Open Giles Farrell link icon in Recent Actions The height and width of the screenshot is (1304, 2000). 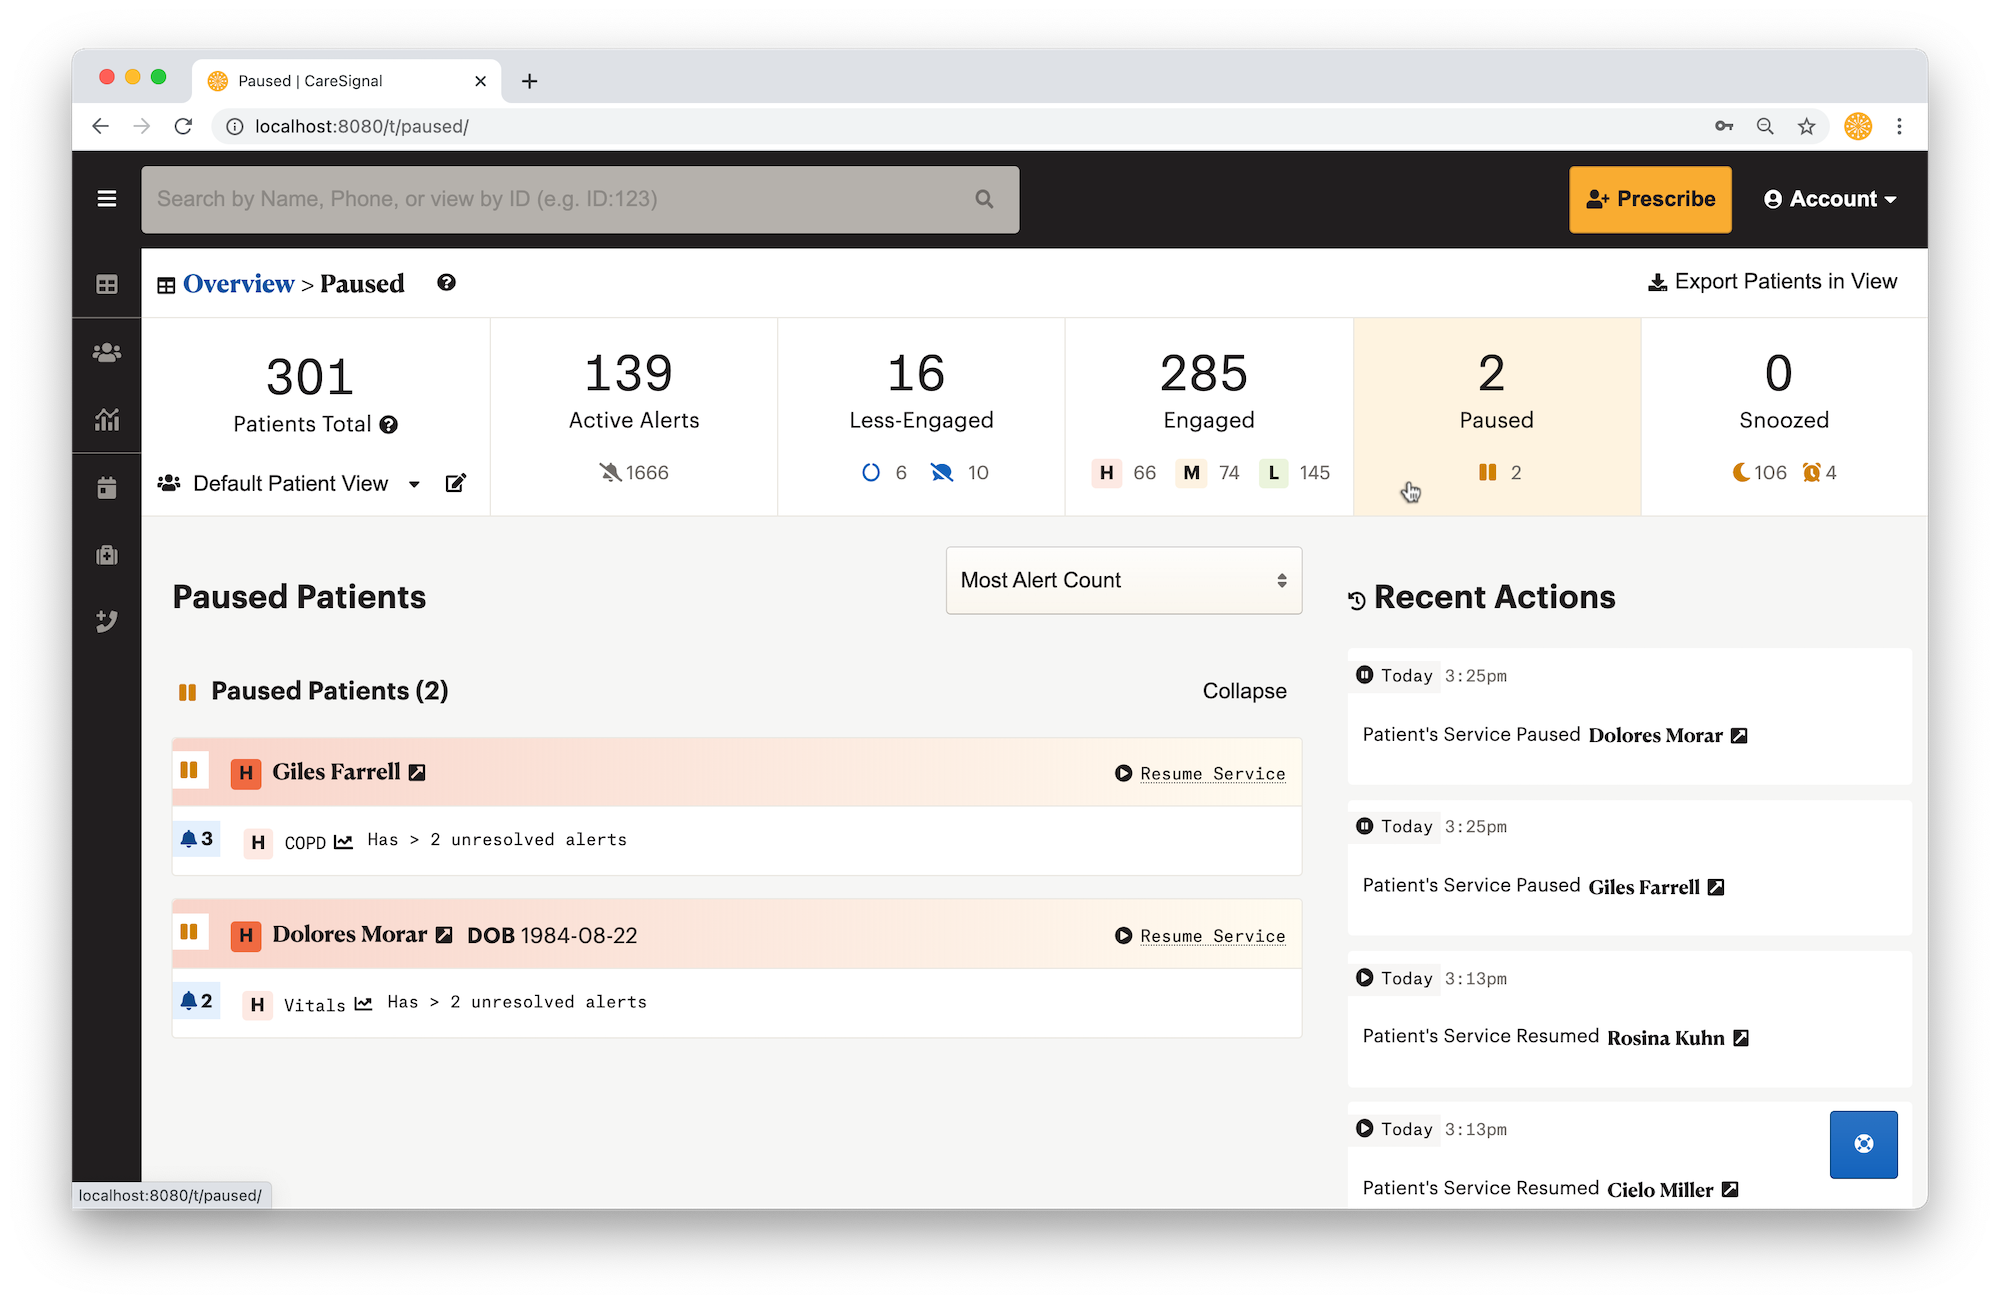1716,887
